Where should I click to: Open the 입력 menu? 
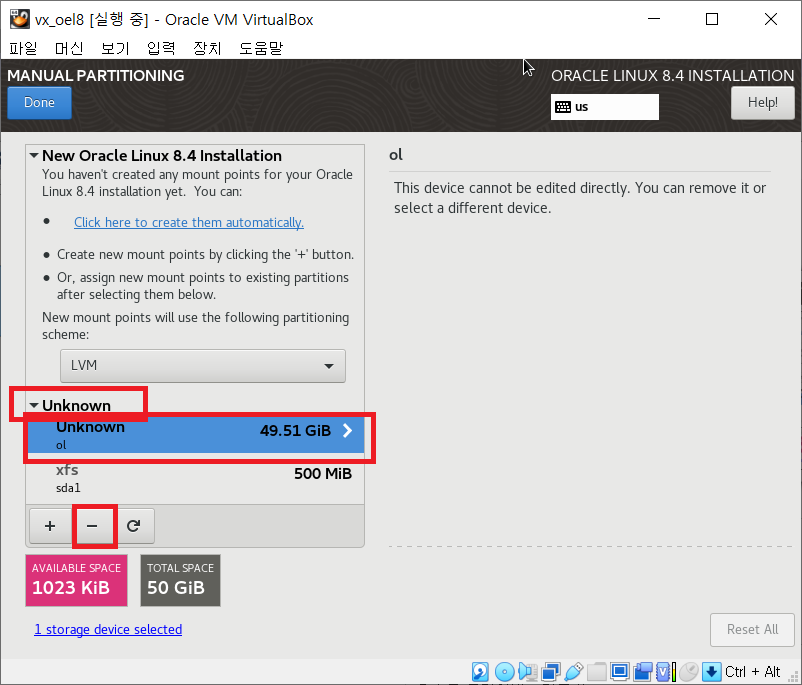[x=161, y=48]
